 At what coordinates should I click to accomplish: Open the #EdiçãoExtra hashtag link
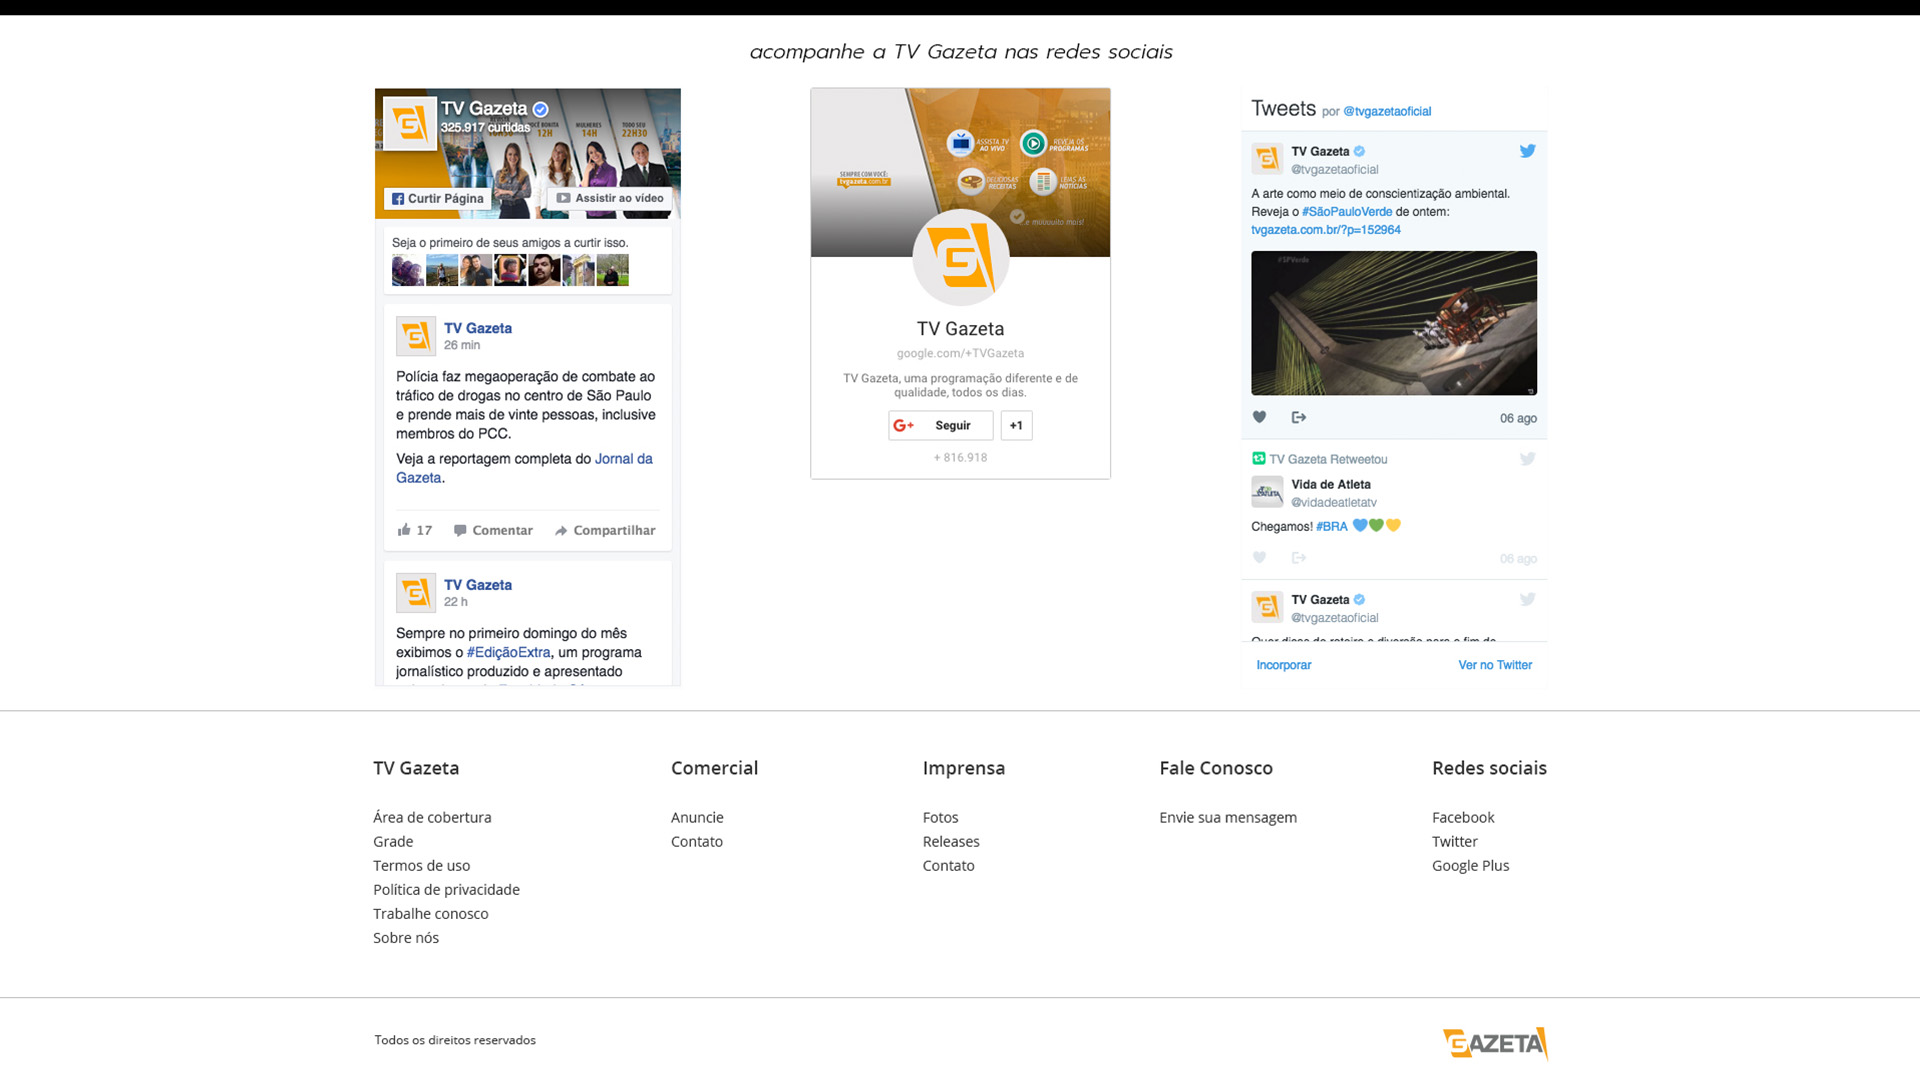(x=509, y=652)
